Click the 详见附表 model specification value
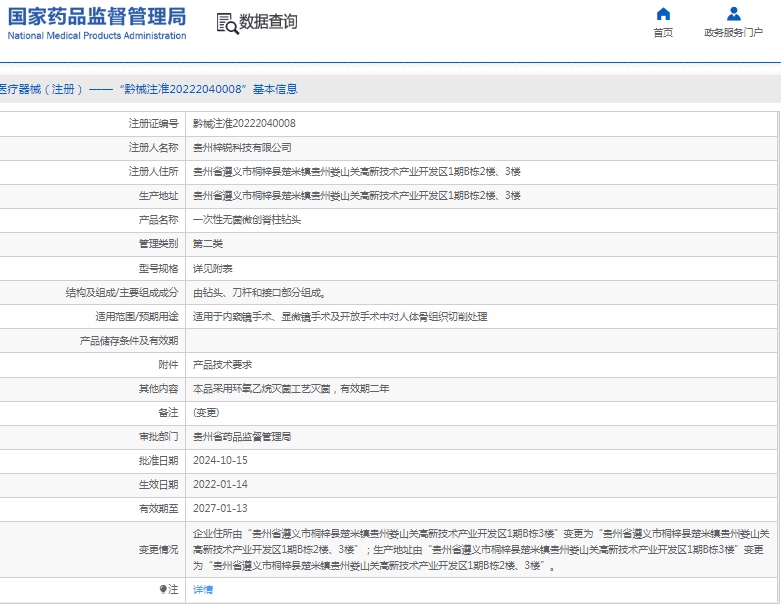Screen dimensions: 781x609 [x=213, y=268]
